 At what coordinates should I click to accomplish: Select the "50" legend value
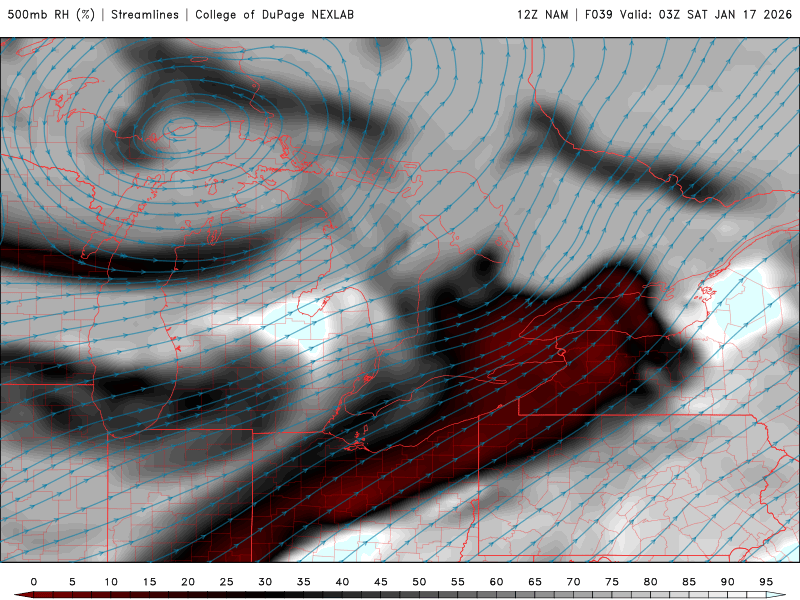click(x=419, y=582)
